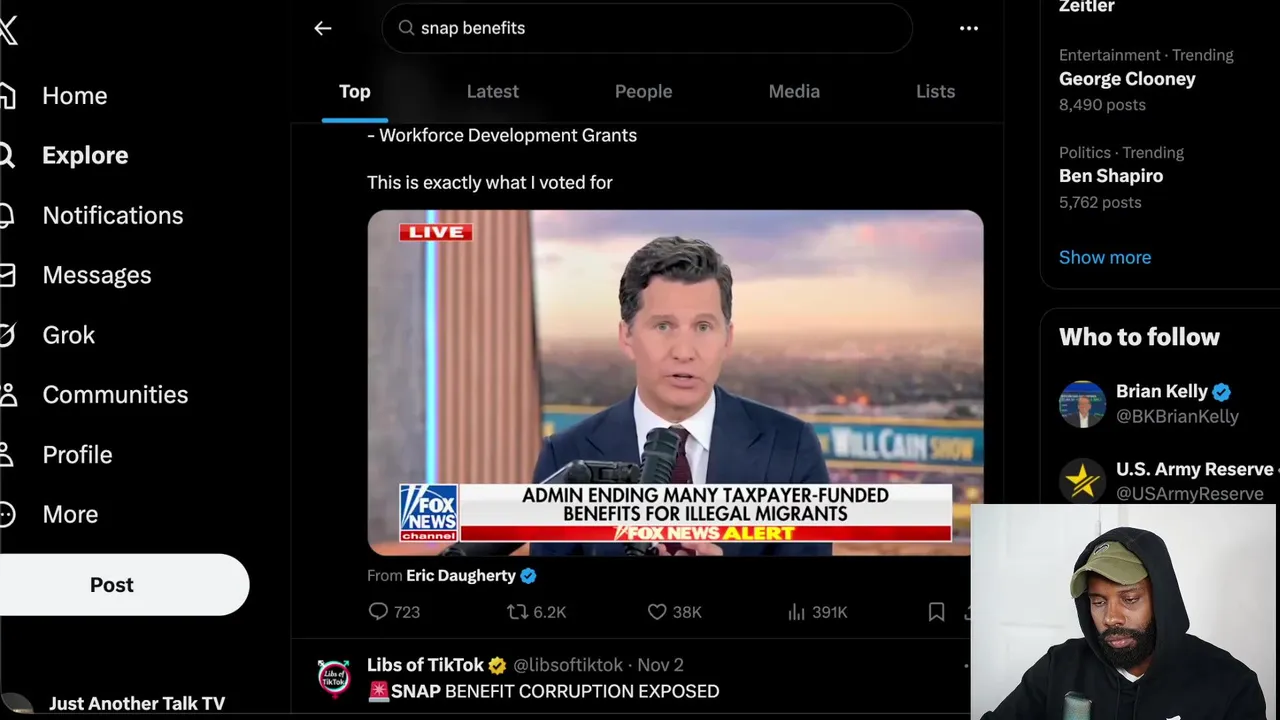Click '8,490 posts' trending count
The image size is (1280, 720).
pyautogui.click(x=1102, y=105)
